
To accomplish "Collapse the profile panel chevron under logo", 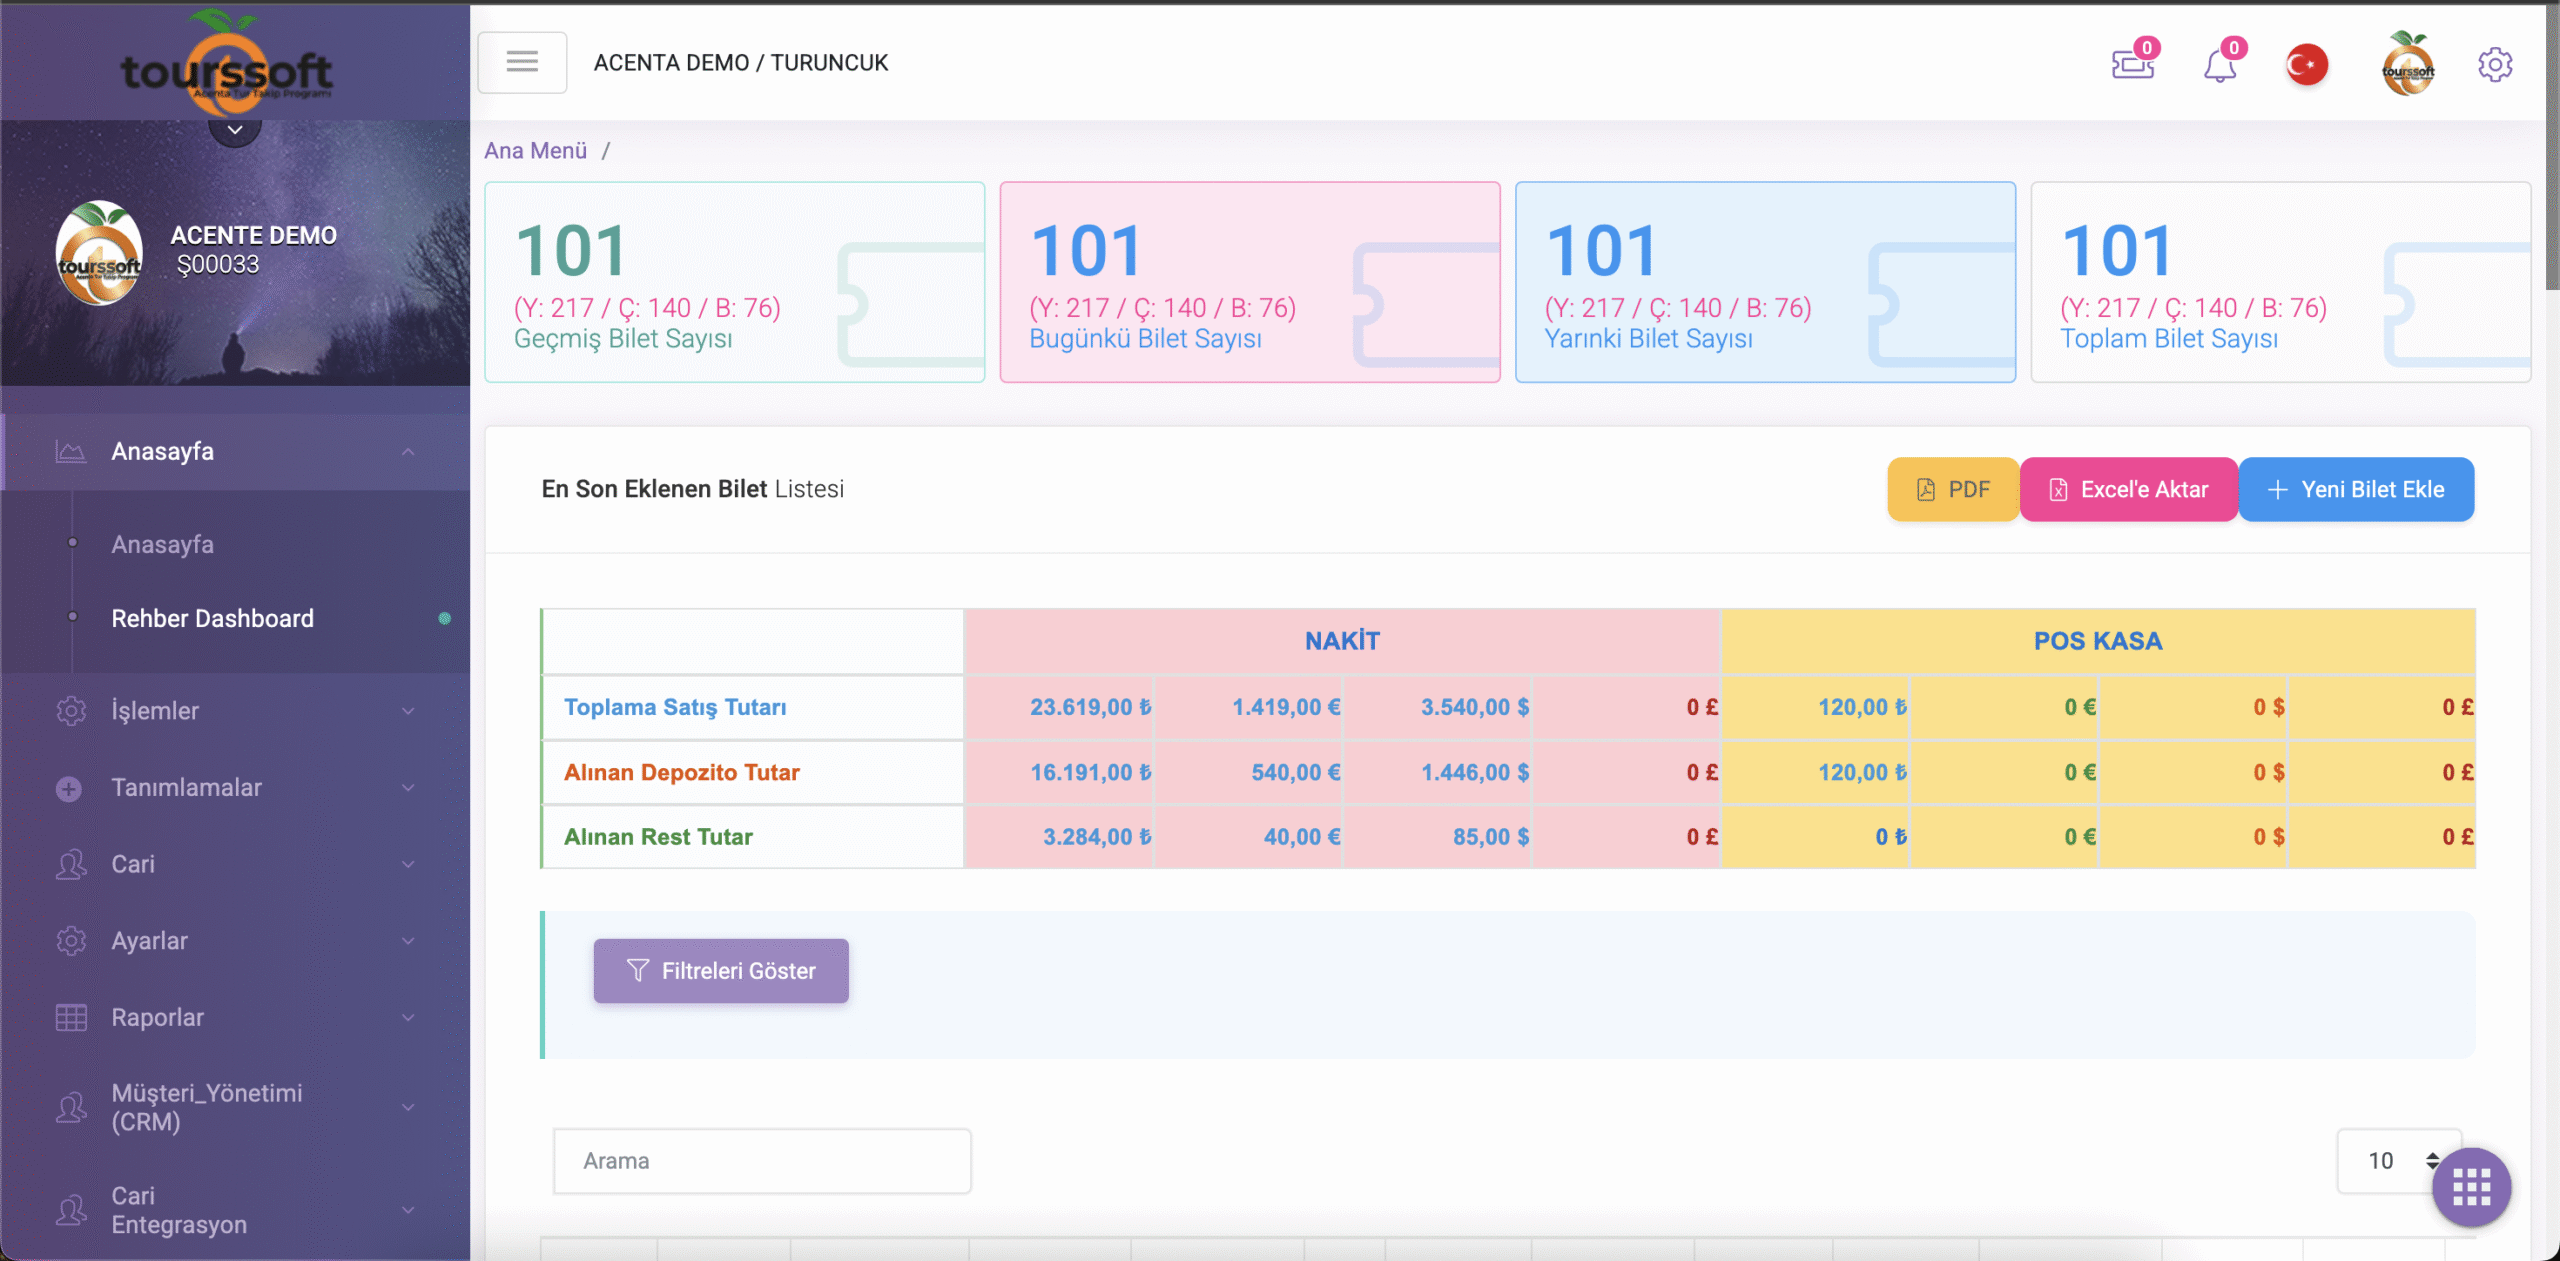I will 235,130.
